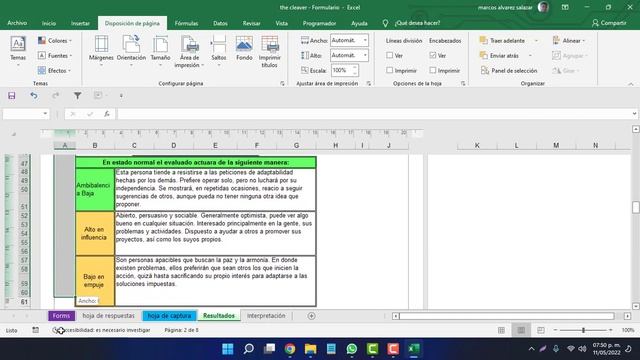Open File Explorer from the taskbar
This screenshot has width=640, height=360.
[310, 349]
